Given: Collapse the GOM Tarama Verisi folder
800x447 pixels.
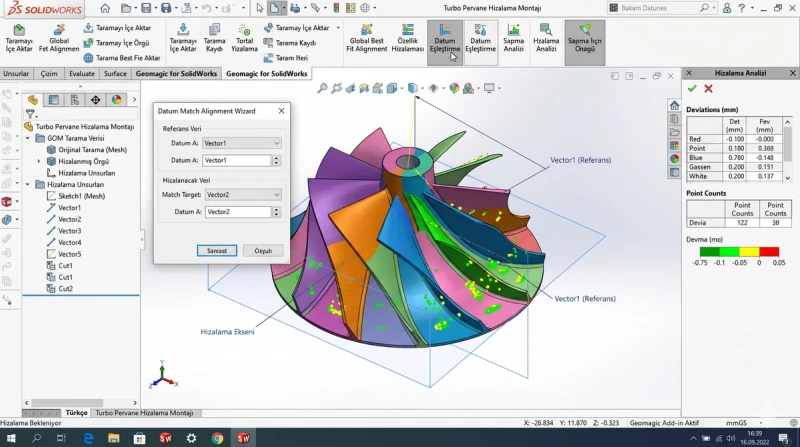Looking at the screenshot, I should (x=28, y=138).
